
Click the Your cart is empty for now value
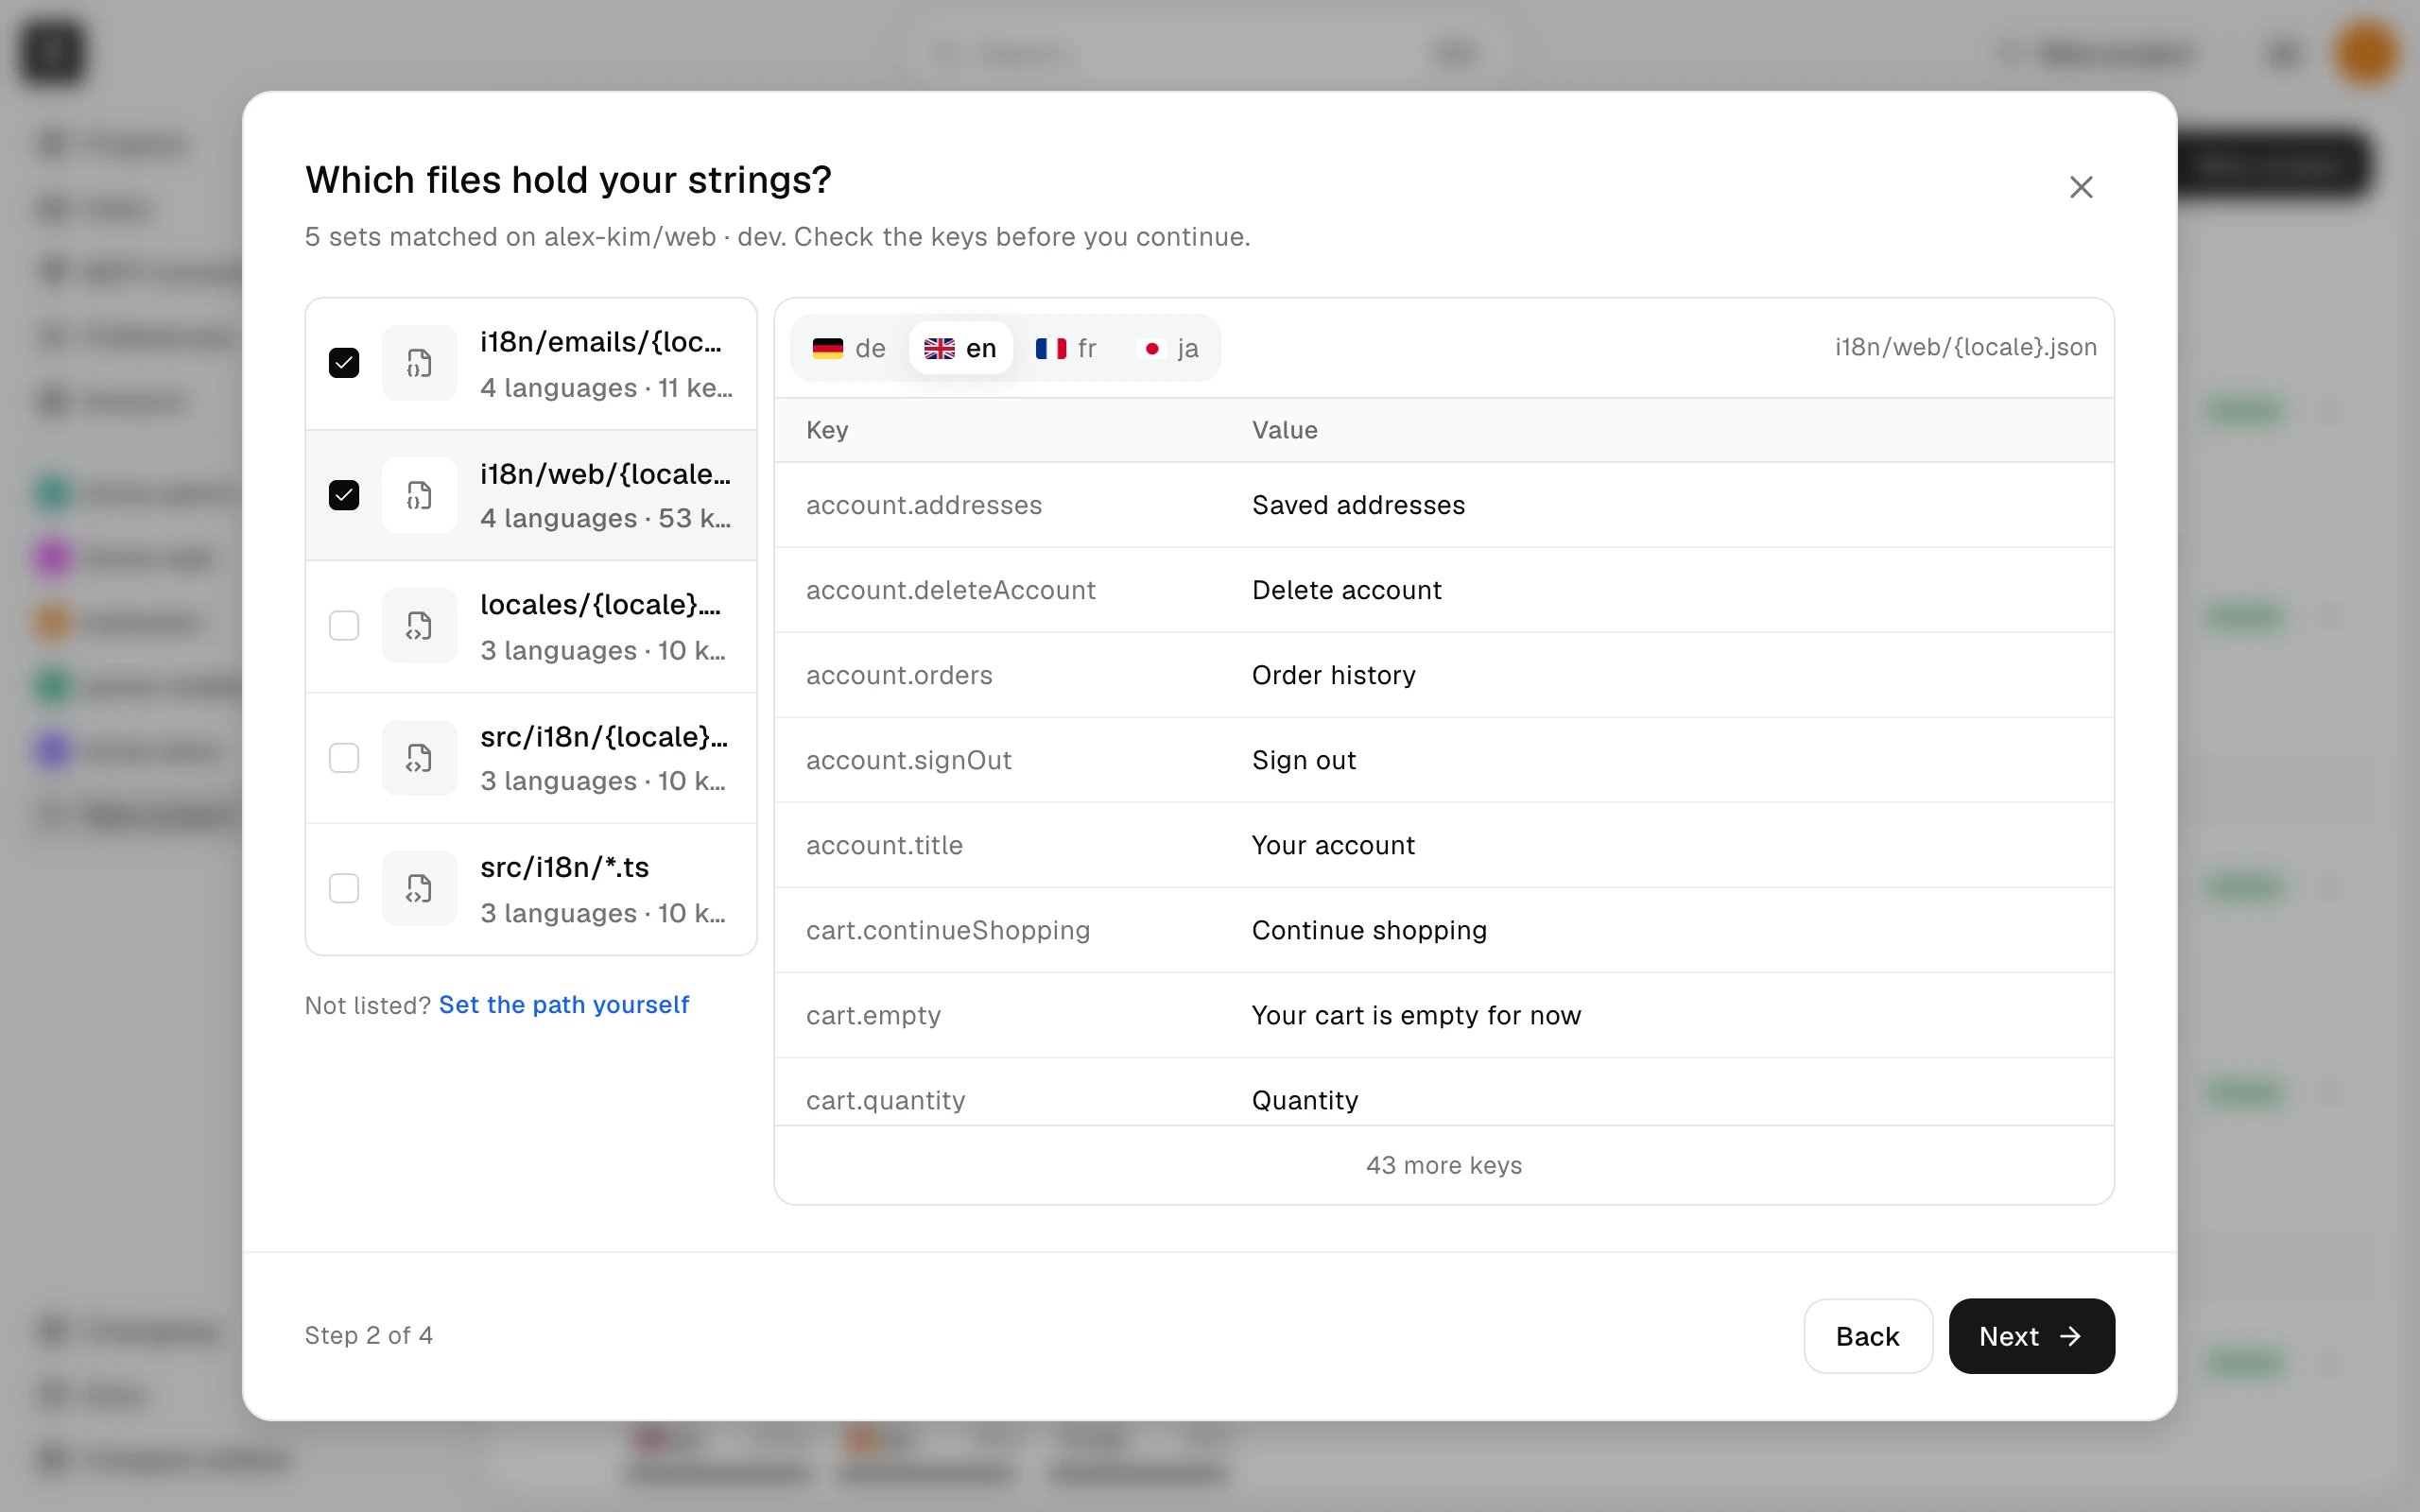[1416, 1015]
